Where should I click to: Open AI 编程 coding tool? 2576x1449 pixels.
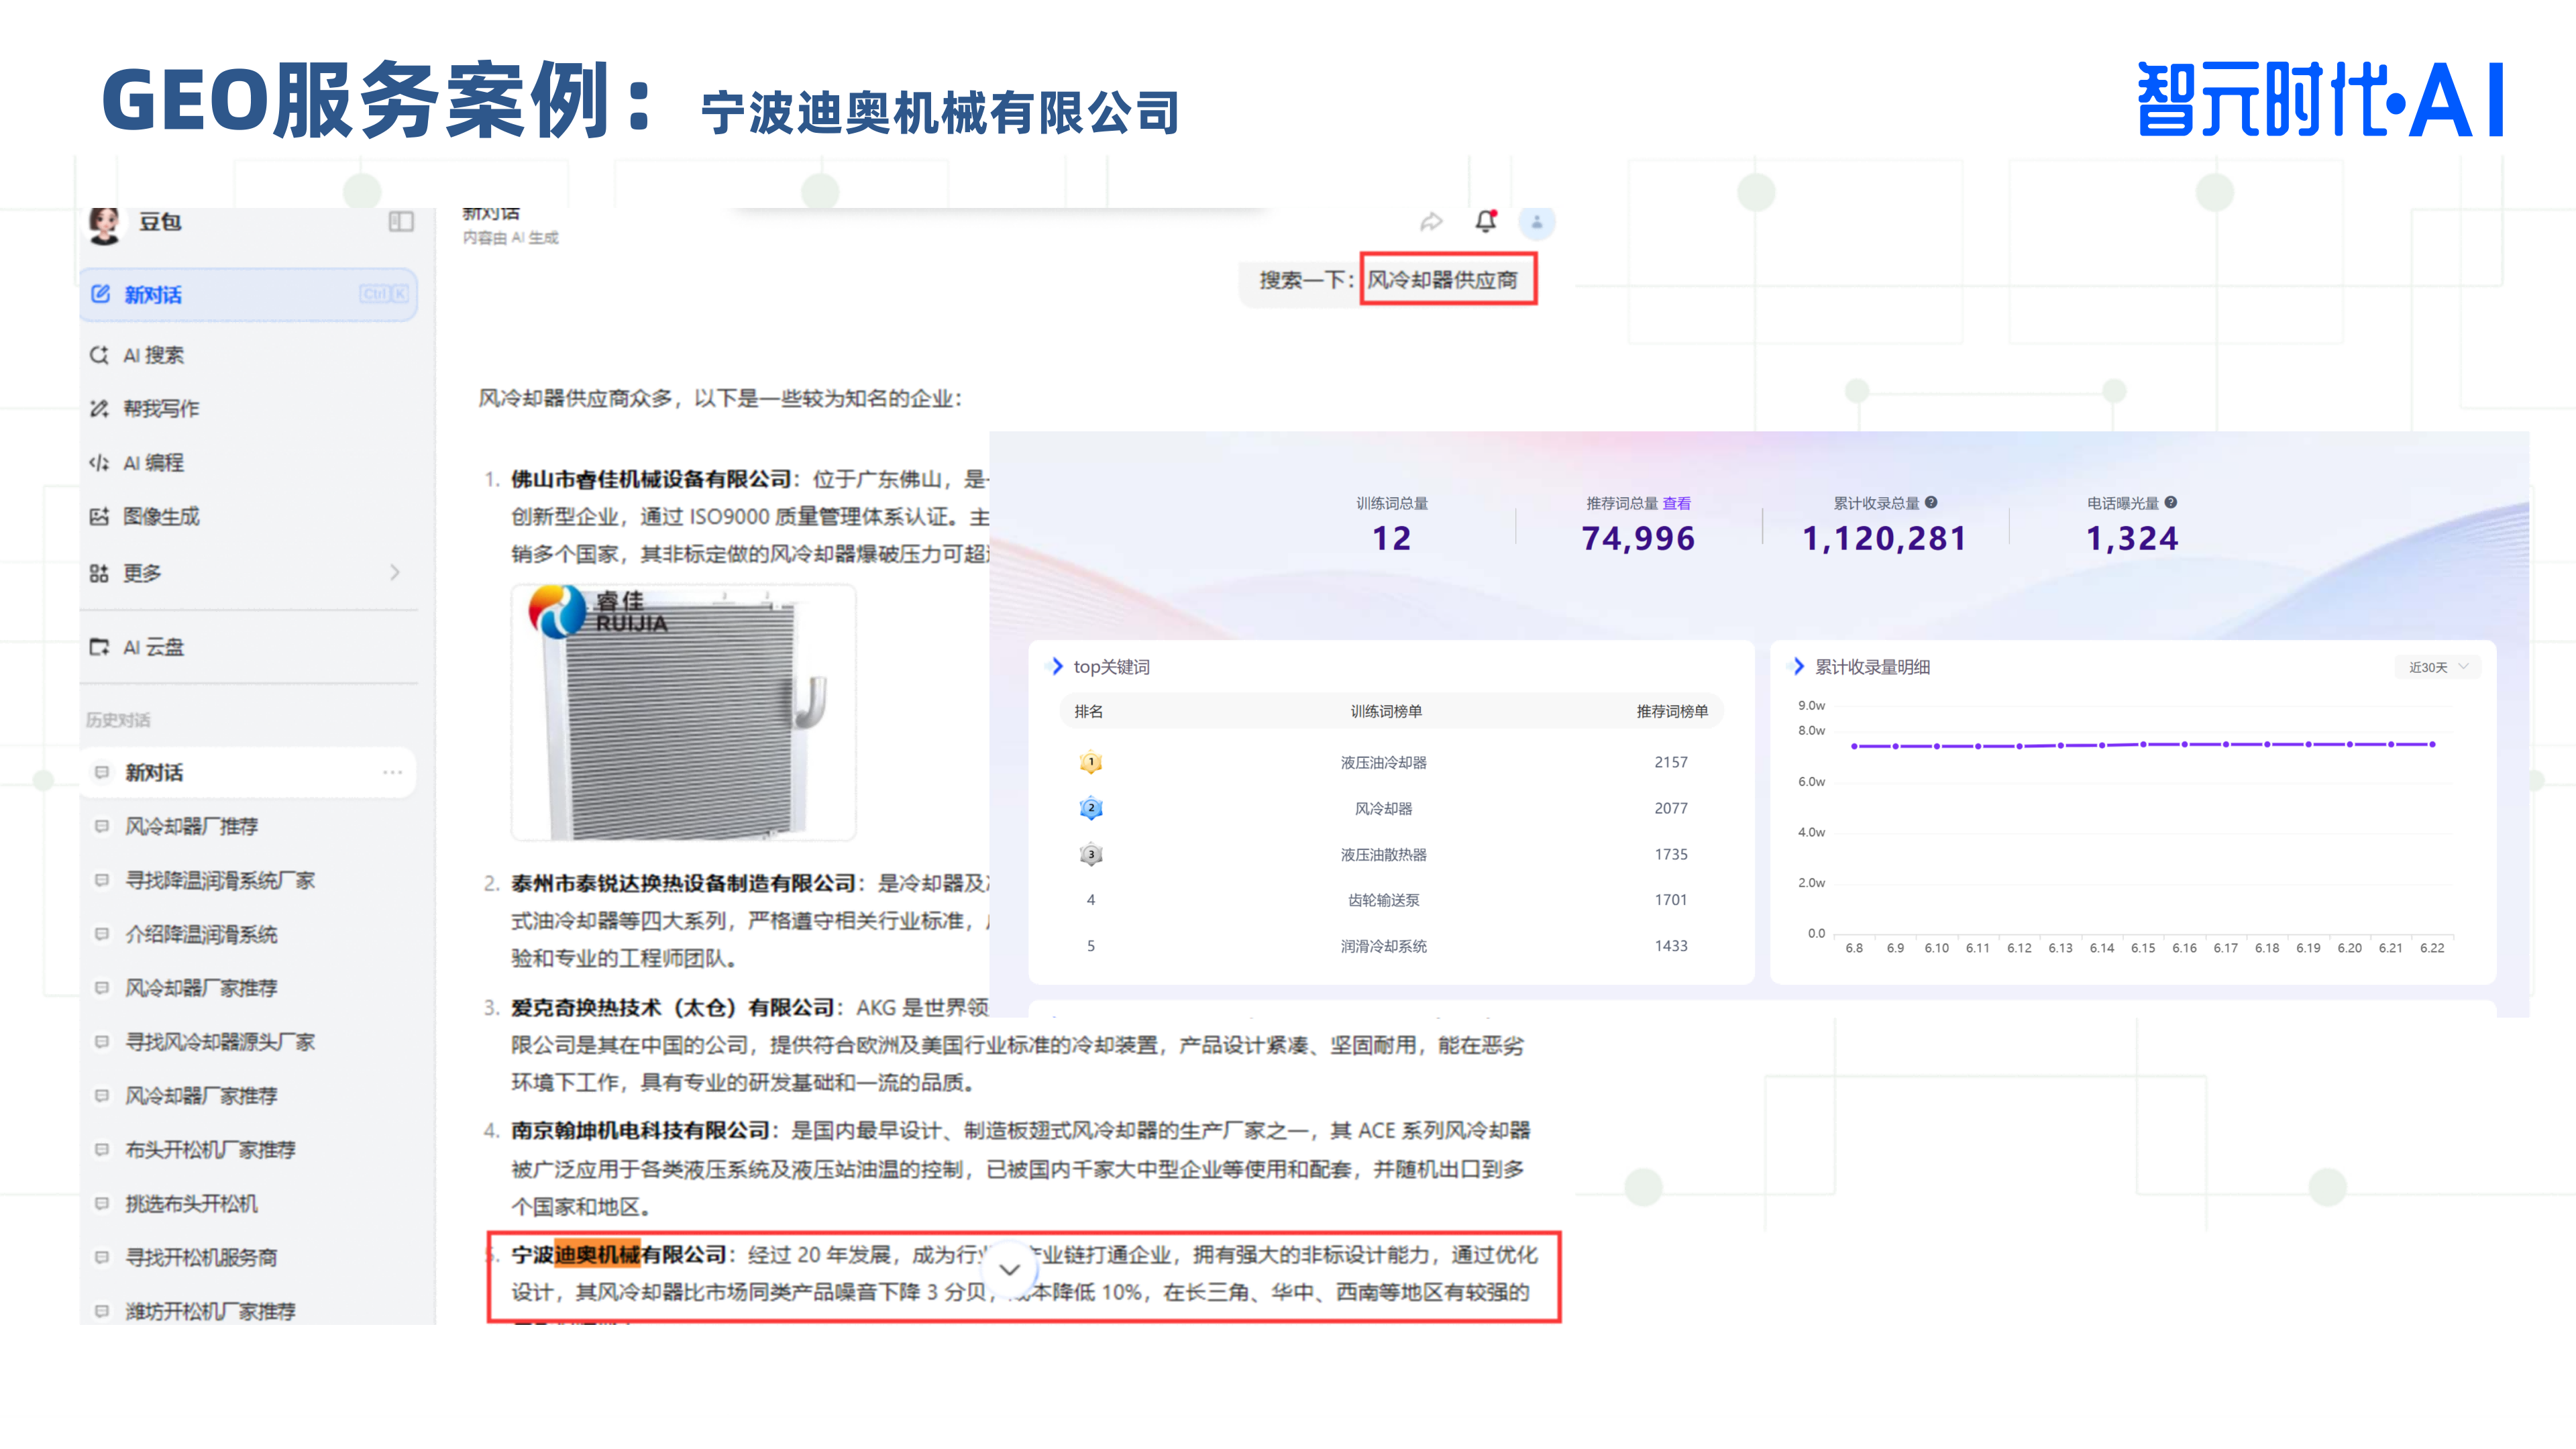click(153, 462)
